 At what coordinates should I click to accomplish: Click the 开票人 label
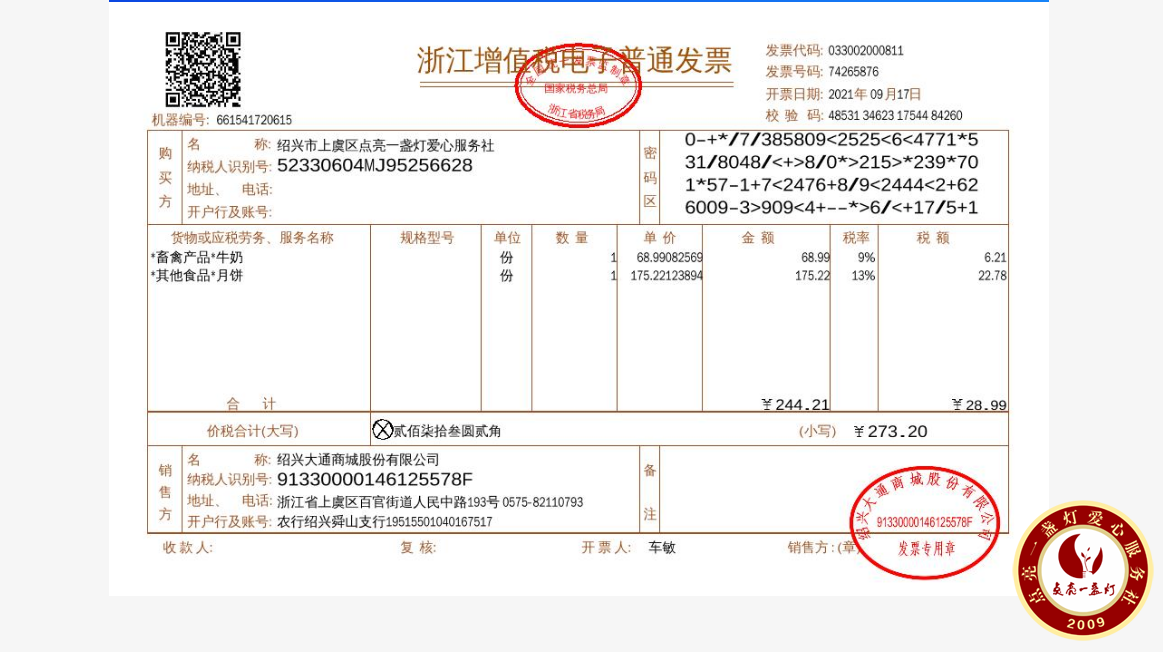(606, 547)
